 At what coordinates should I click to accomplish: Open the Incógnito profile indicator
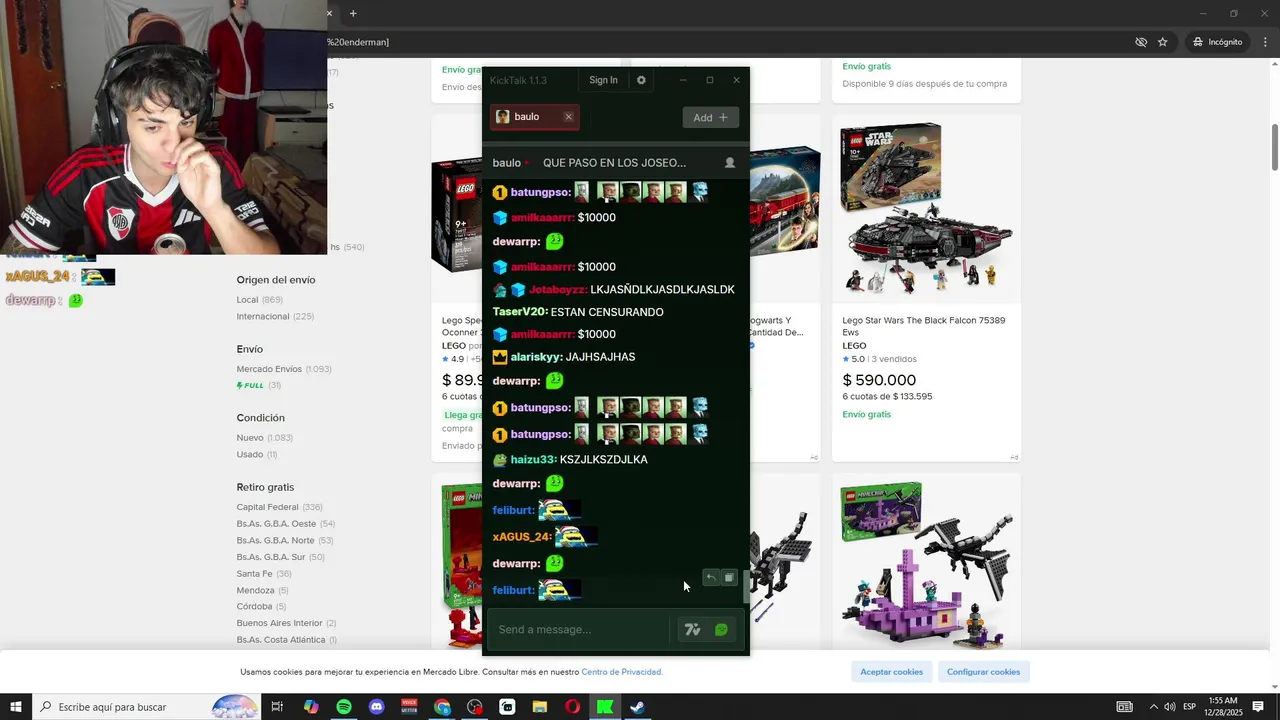click(1217, 42)
